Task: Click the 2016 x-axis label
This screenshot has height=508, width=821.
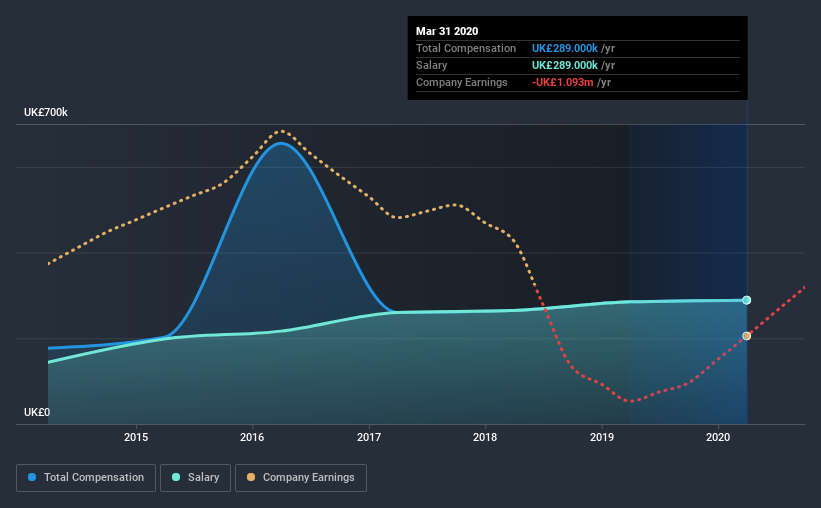Action: [252, 437]
